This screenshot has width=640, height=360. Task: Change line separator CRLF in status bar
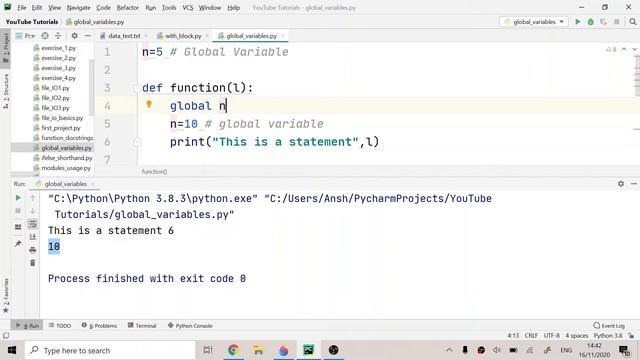tap(531, 336)
